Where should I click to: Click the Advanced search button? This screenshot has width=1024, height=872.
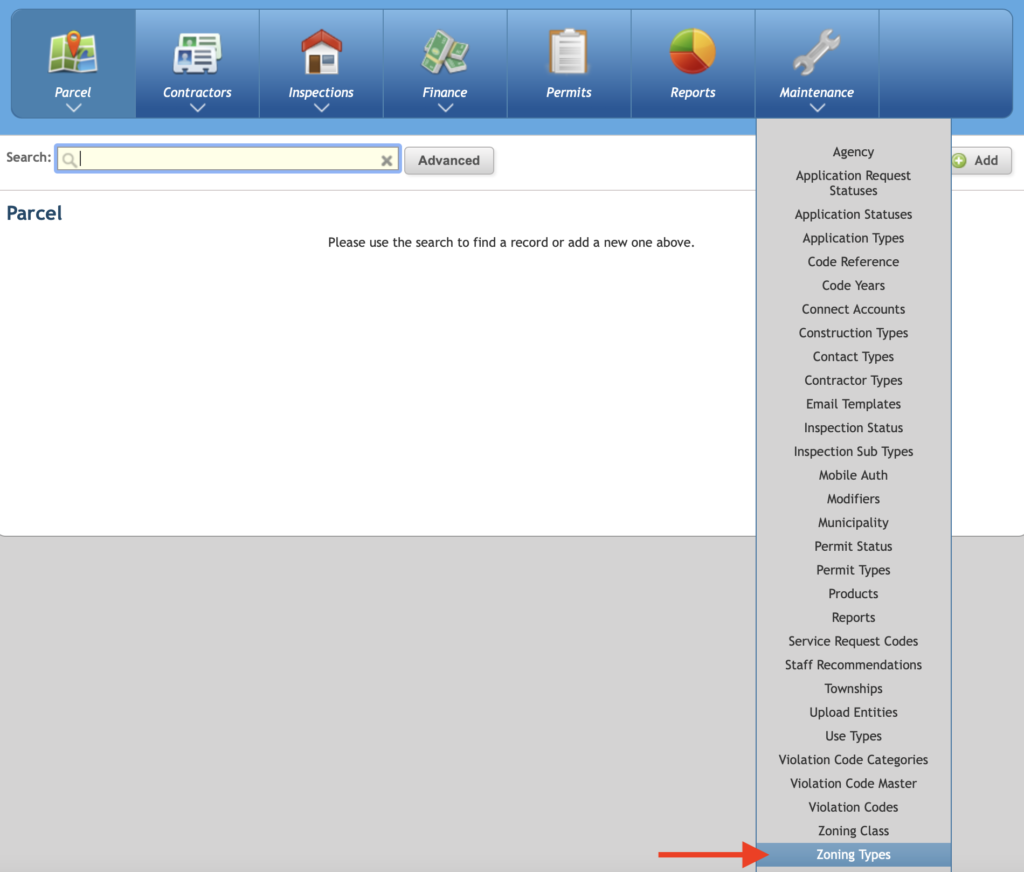point(449,161)
